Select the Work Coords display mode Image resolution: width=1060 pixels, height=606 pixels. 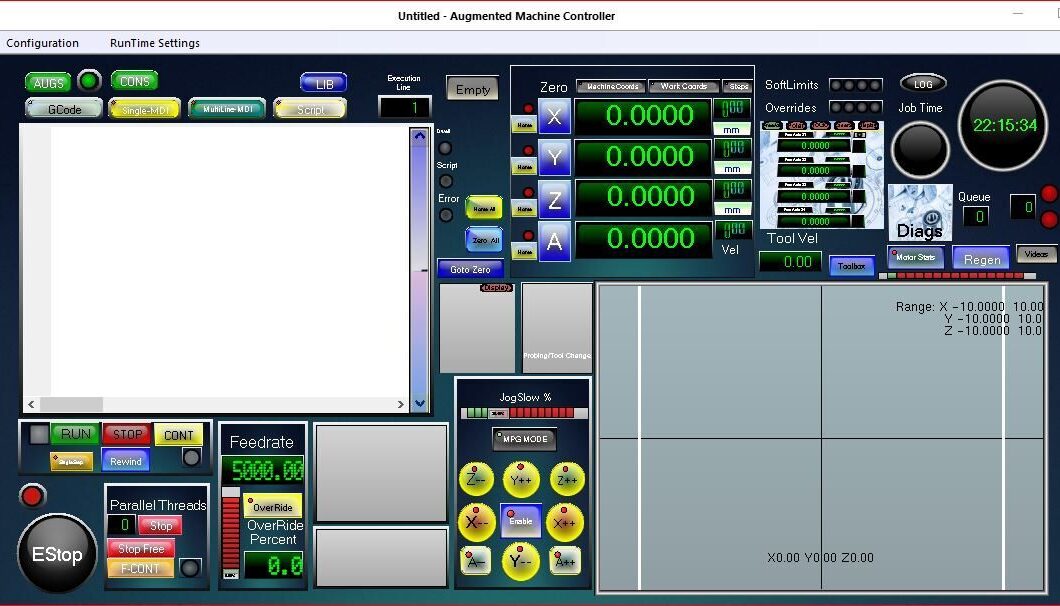coord(683,87)
